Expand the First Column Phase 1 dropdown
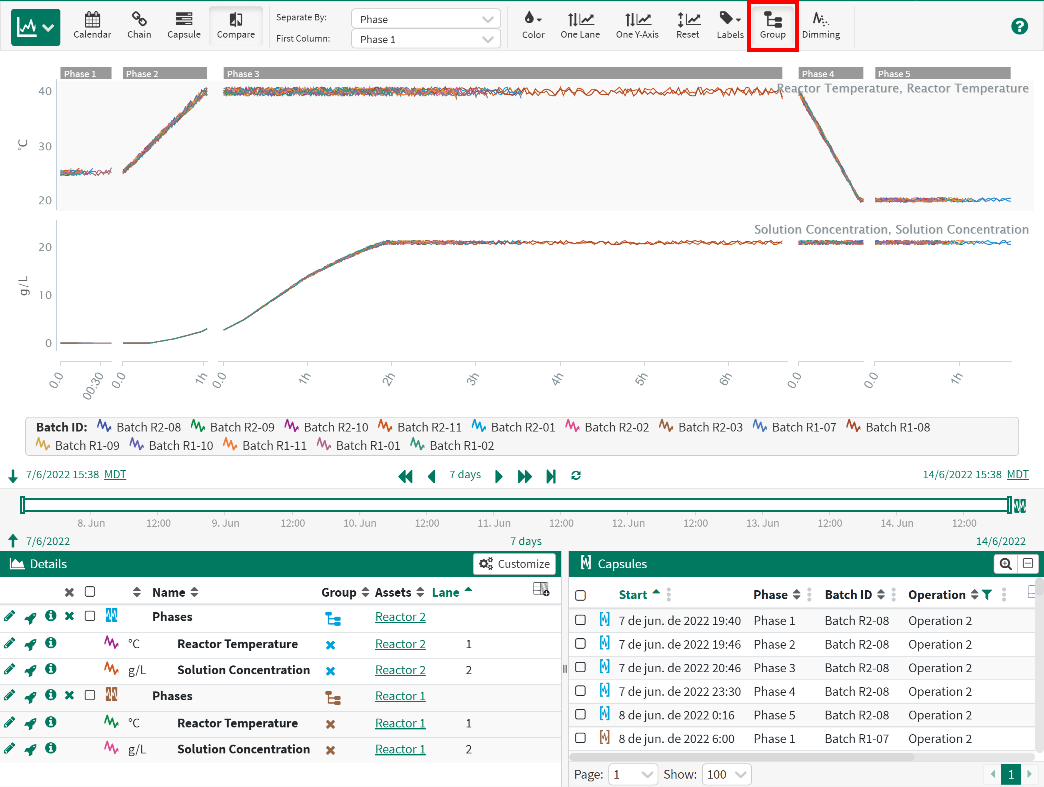Image resolution: width=1044 pixels, height=787 pixels. coord(427,40)
